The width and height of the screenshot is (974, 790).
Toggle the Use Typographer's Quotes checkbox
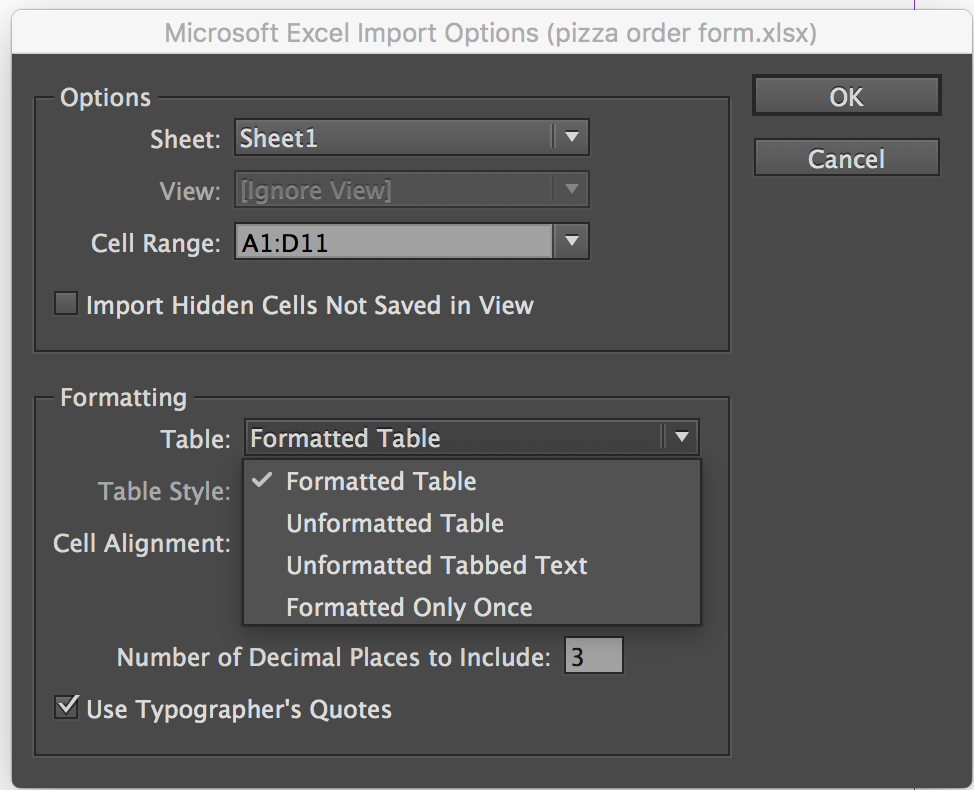click(x=65, y=706)
